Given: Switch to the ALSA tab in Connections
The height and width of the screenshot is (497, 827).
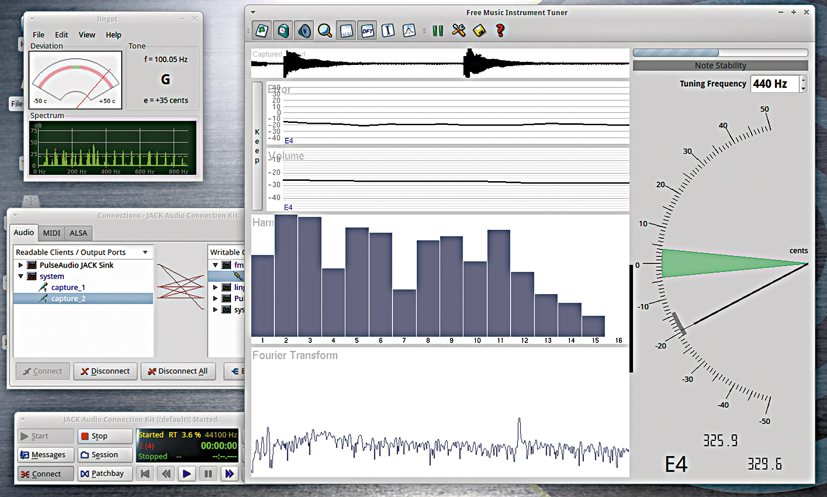Looking at the screenshot, I should tap(79, 233).
